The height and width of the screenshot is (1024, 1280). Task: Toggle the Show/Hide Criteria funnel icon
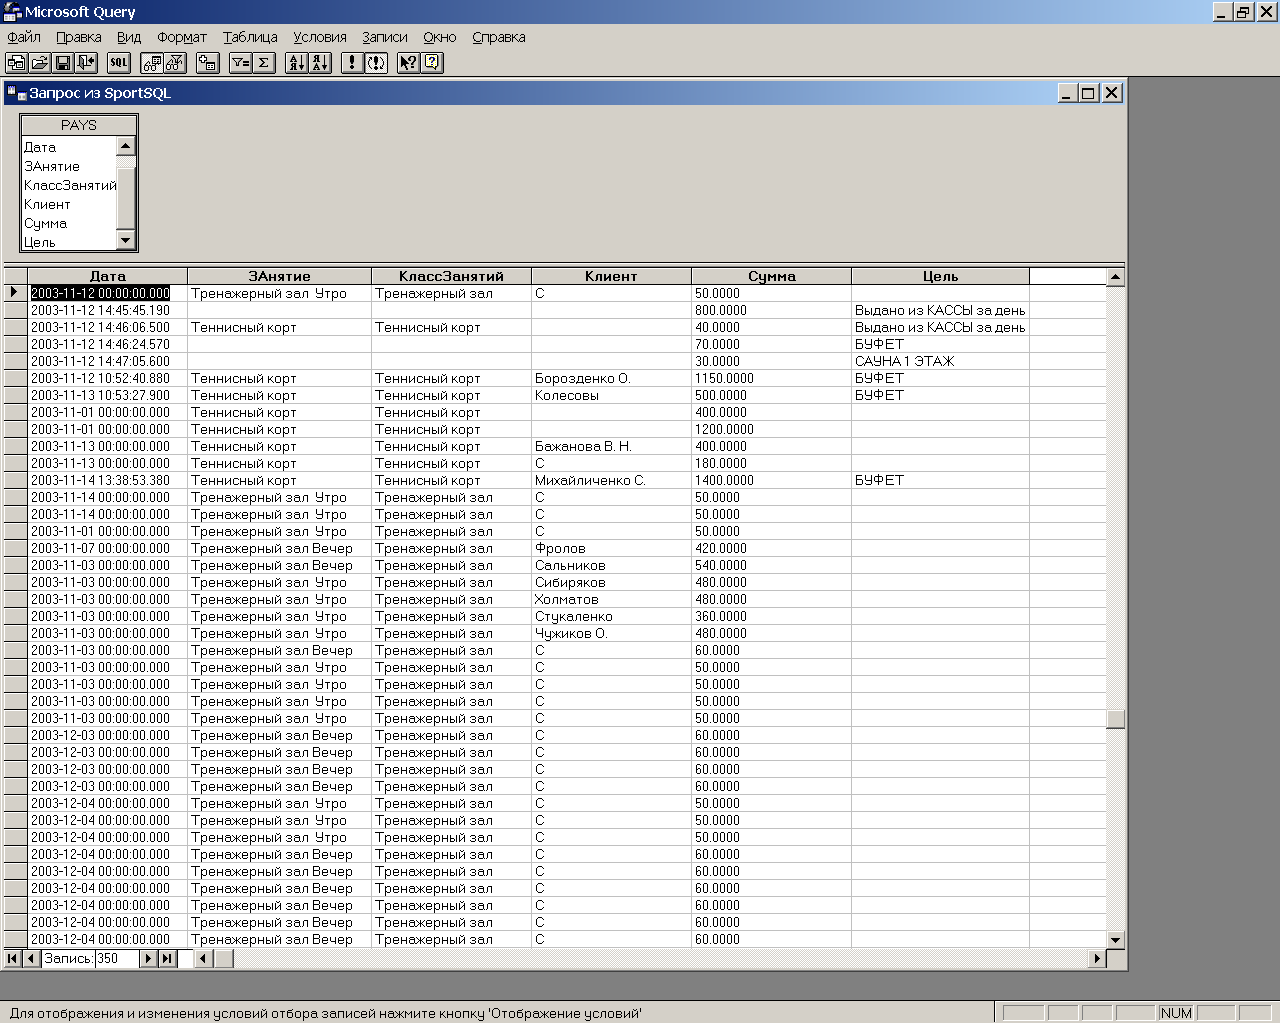point(175,63)
